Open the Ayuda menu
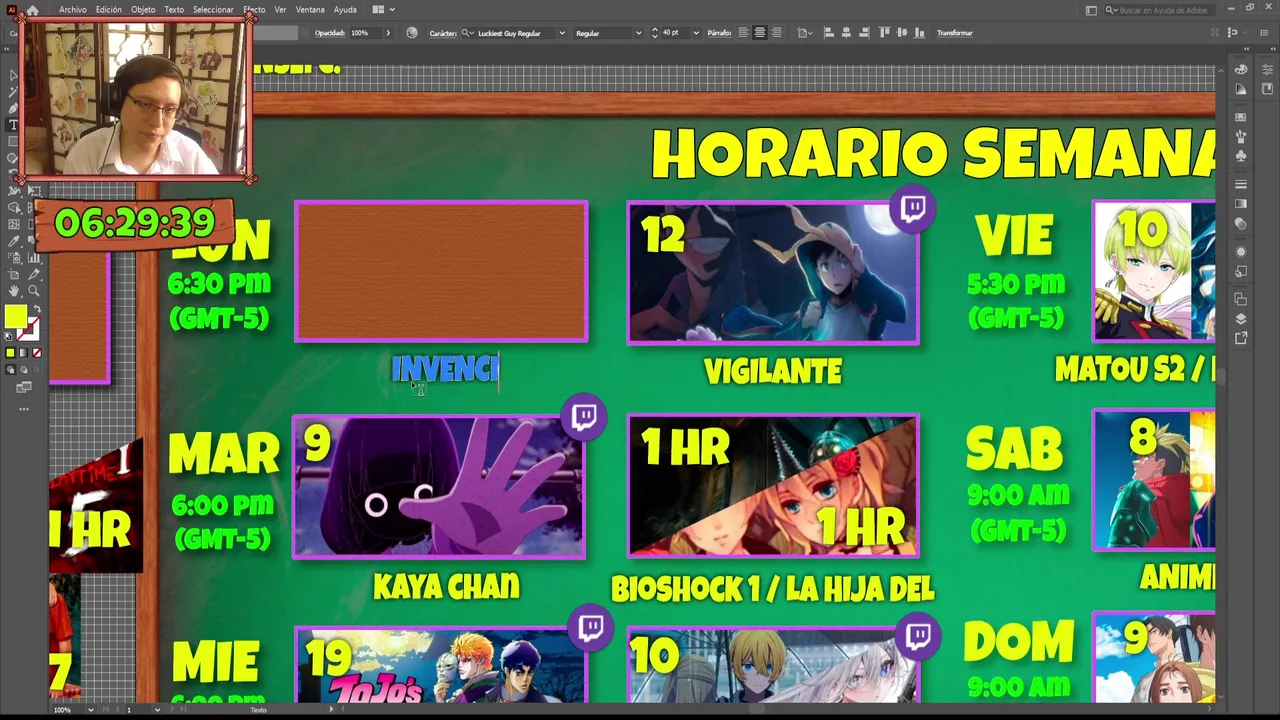 (x=345, y=10)
